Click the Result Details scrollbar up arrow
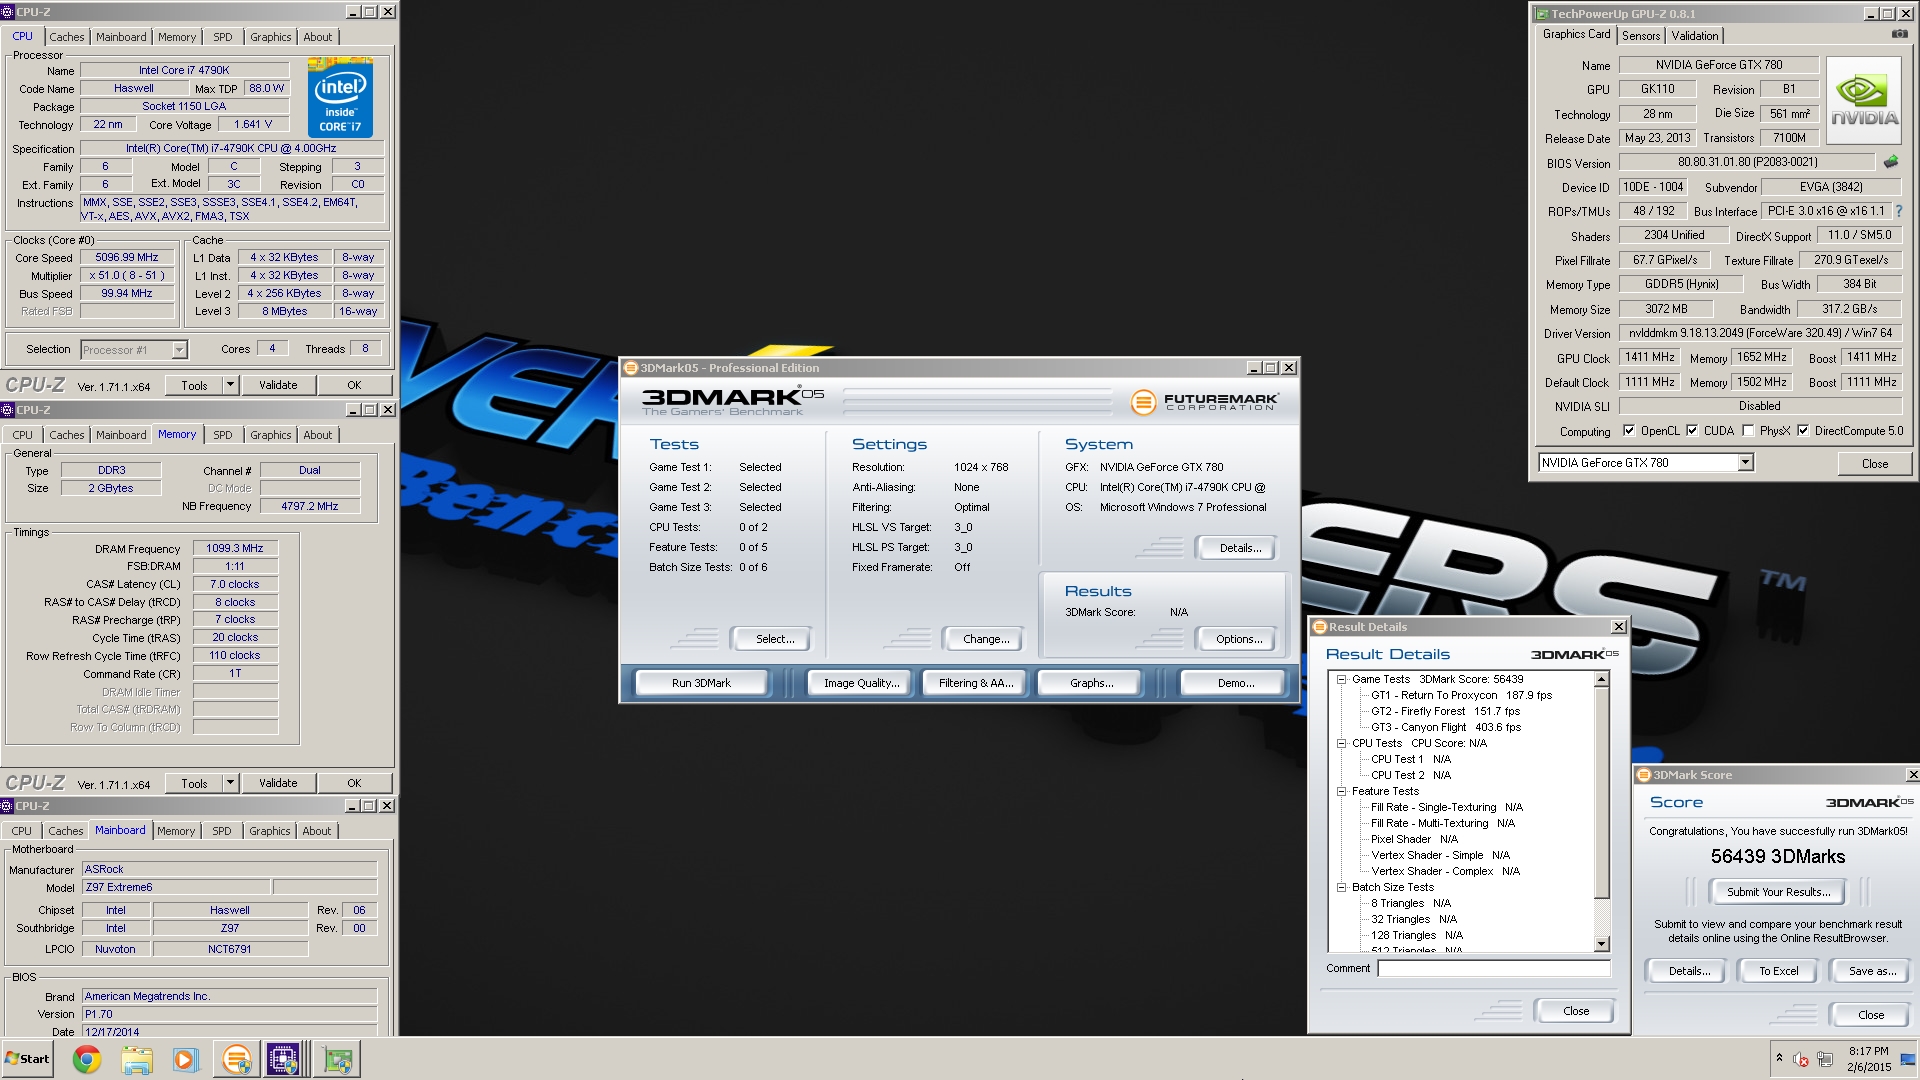The image size is (1920, 1080). tap(1601, 679)
